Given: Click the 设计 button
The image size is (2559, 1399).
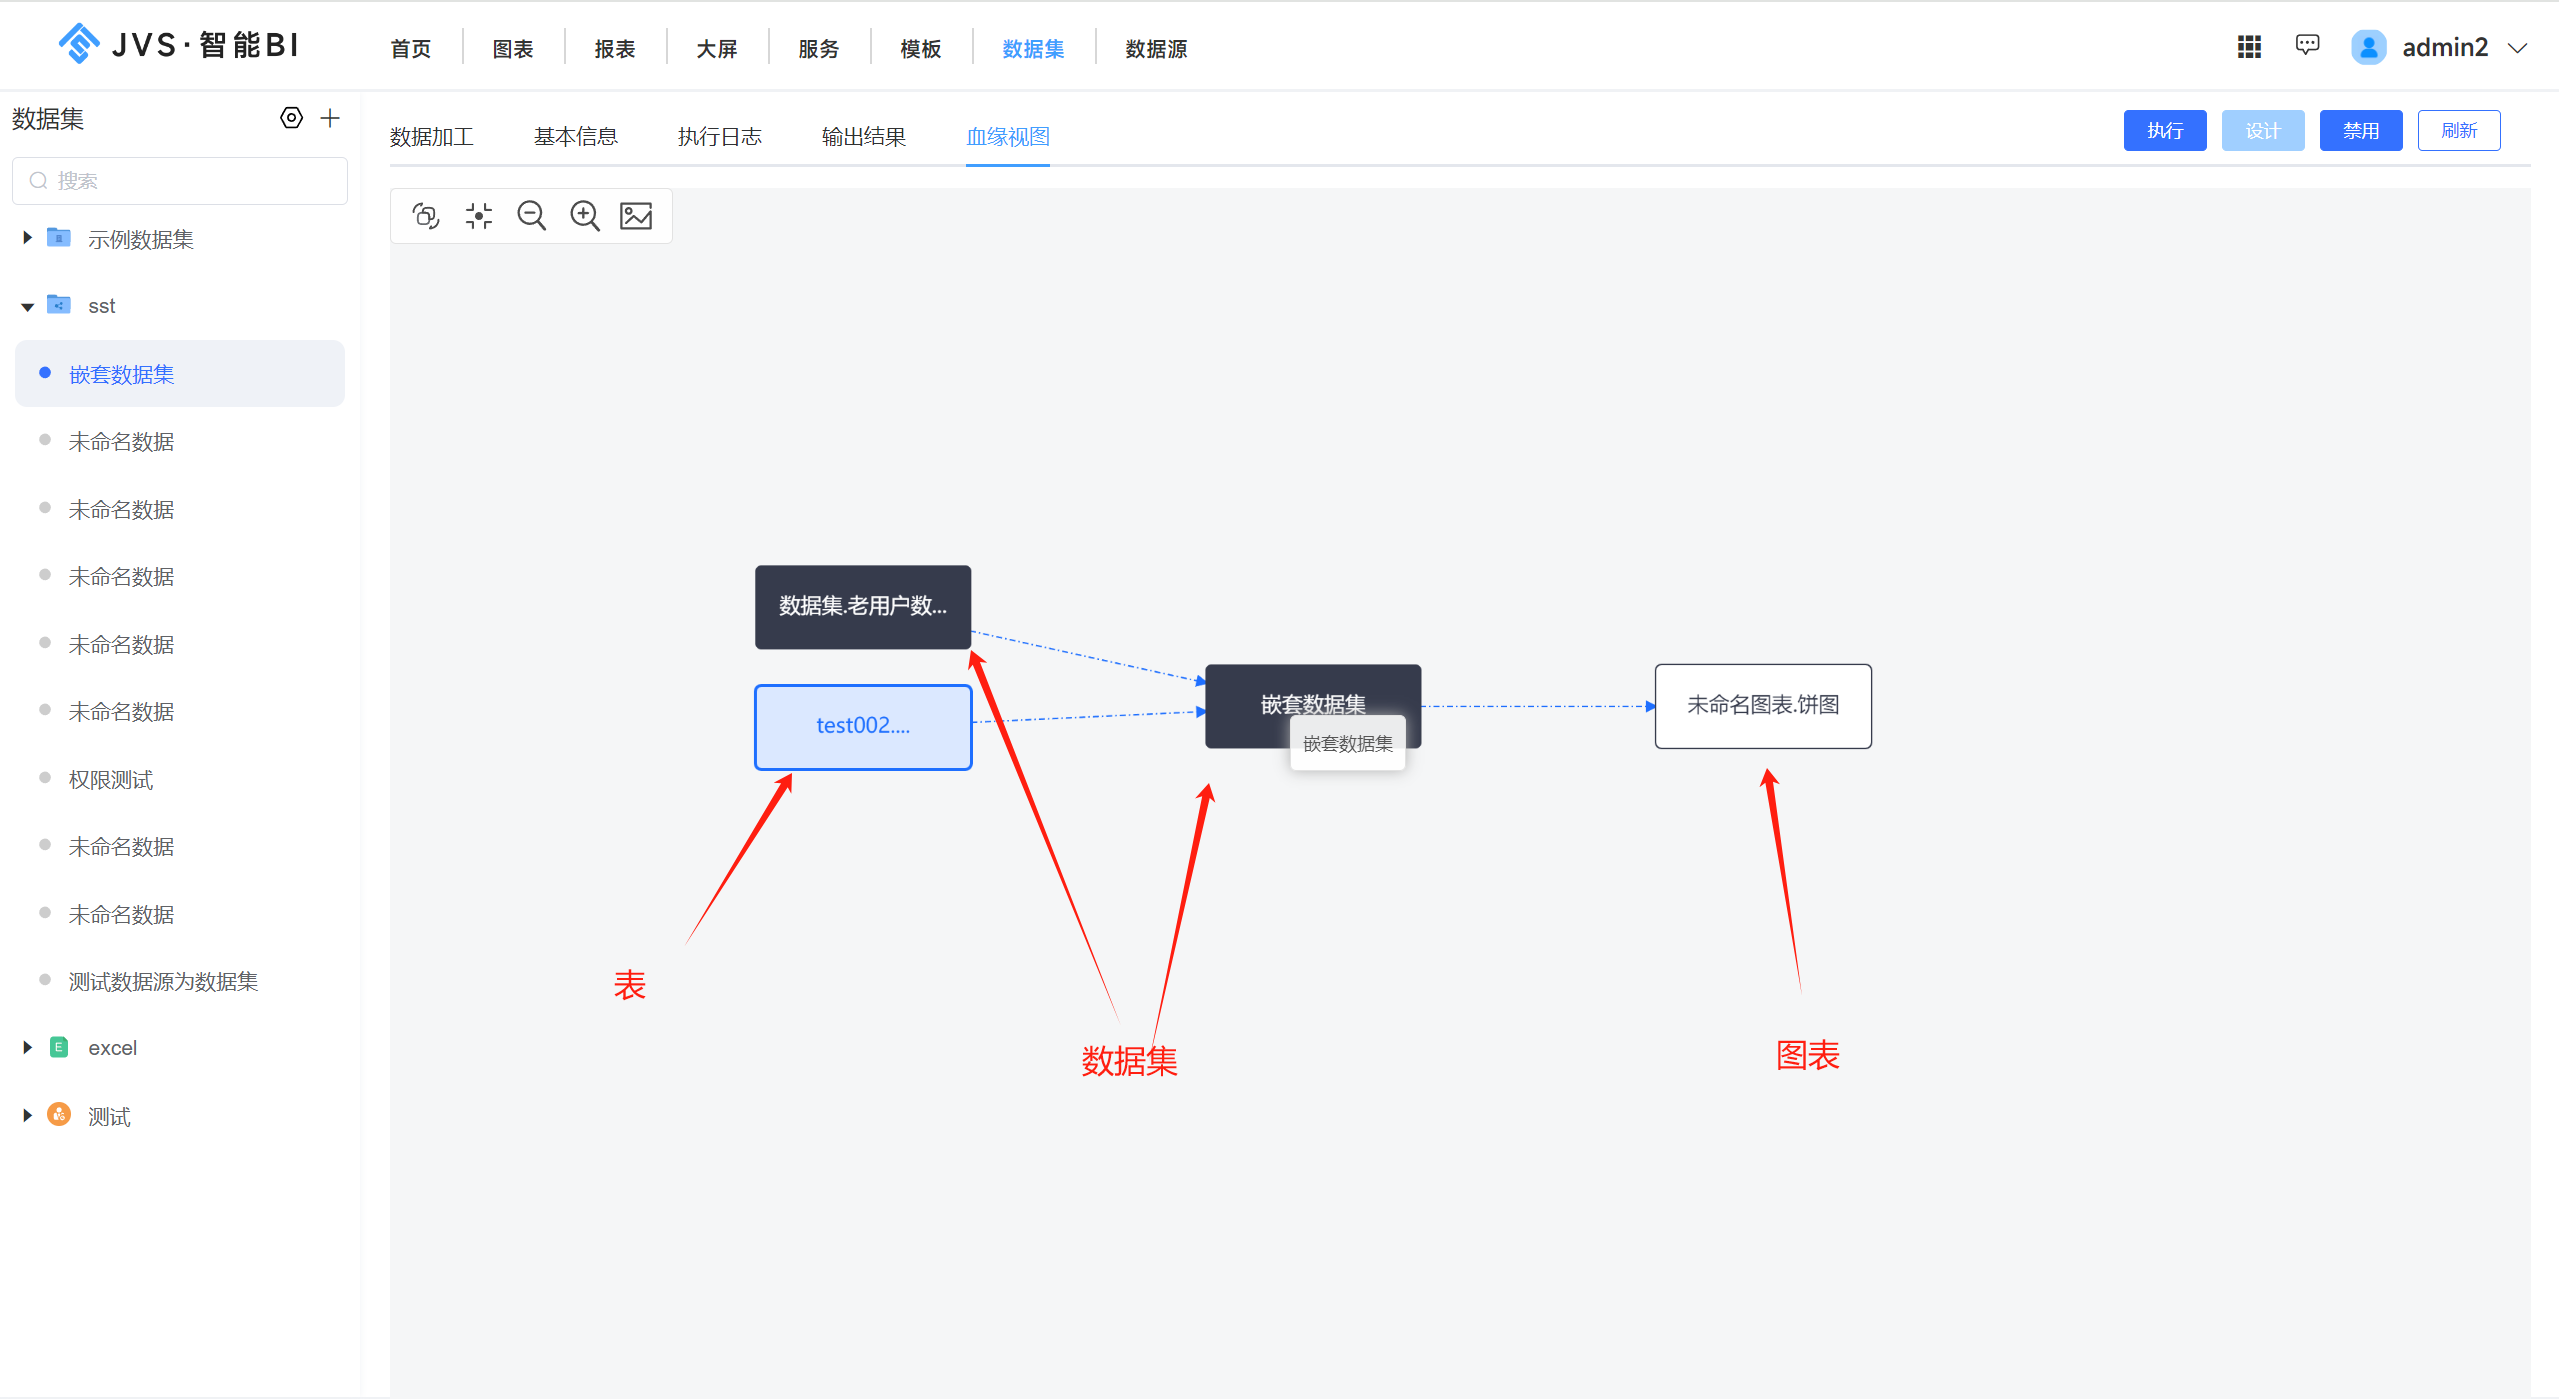Looking at the screenshot, I should 2263,130.
